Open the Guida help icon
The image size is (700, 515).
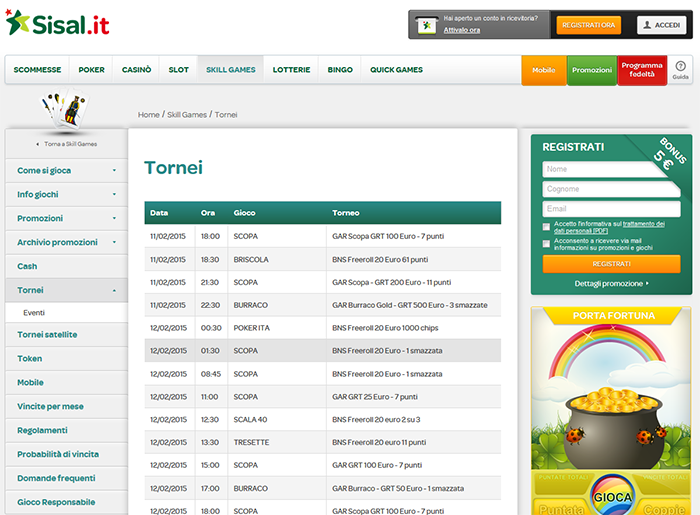tap(680, 70)
